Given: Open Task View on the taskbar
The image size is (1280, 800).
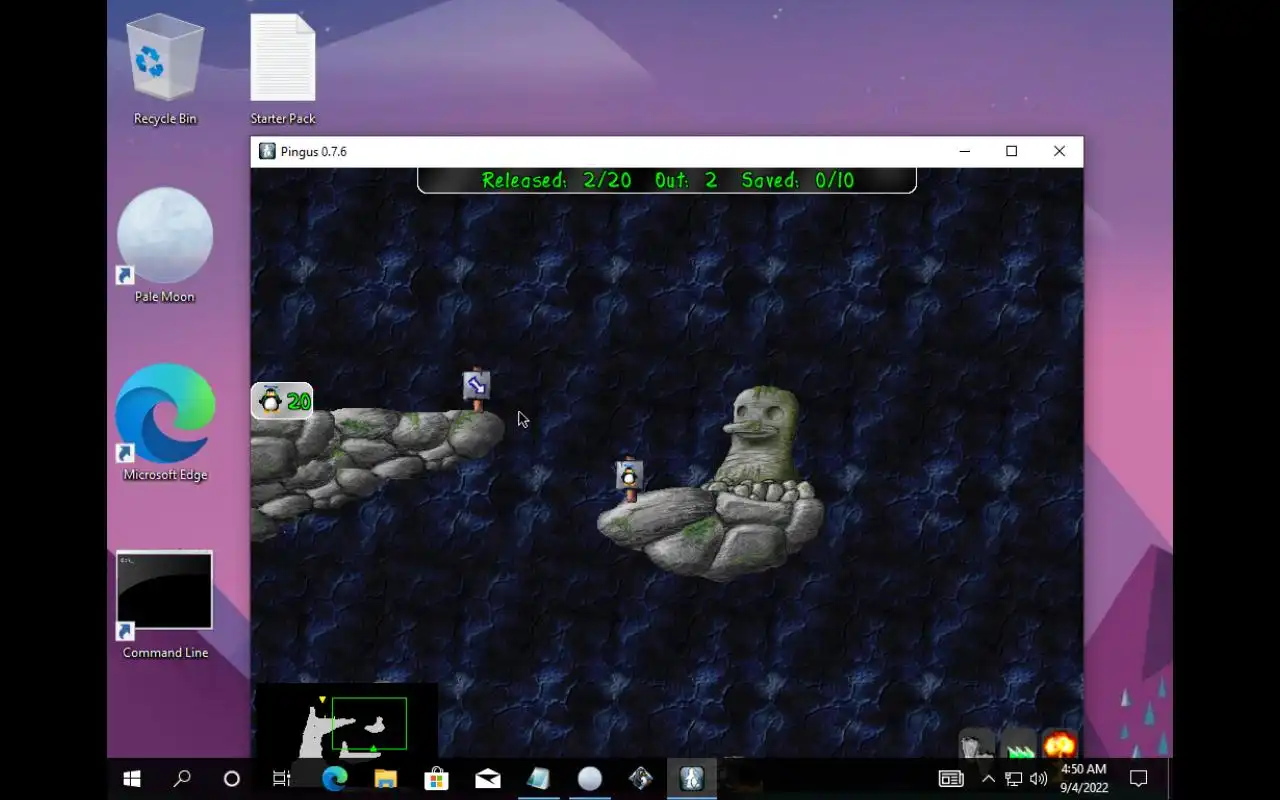Looking at the screenshot, I should pyautogui.click(x=281, y=779).
